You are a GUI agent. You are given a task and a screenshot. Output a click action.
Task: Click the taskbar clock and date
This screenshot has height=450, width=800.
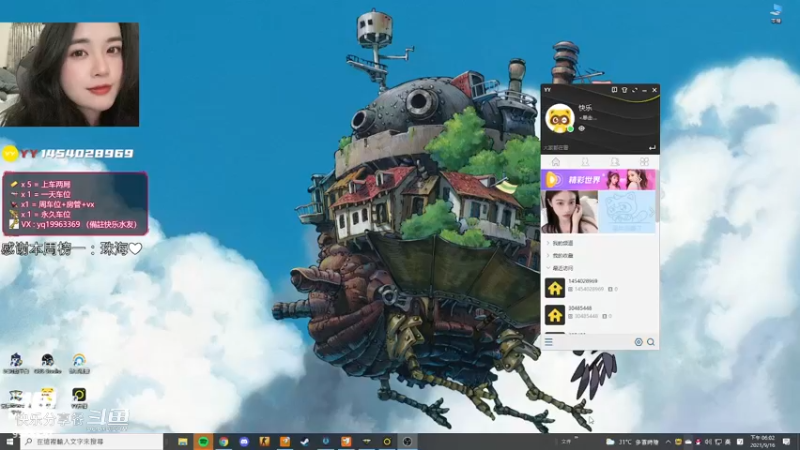coord(763,441)
